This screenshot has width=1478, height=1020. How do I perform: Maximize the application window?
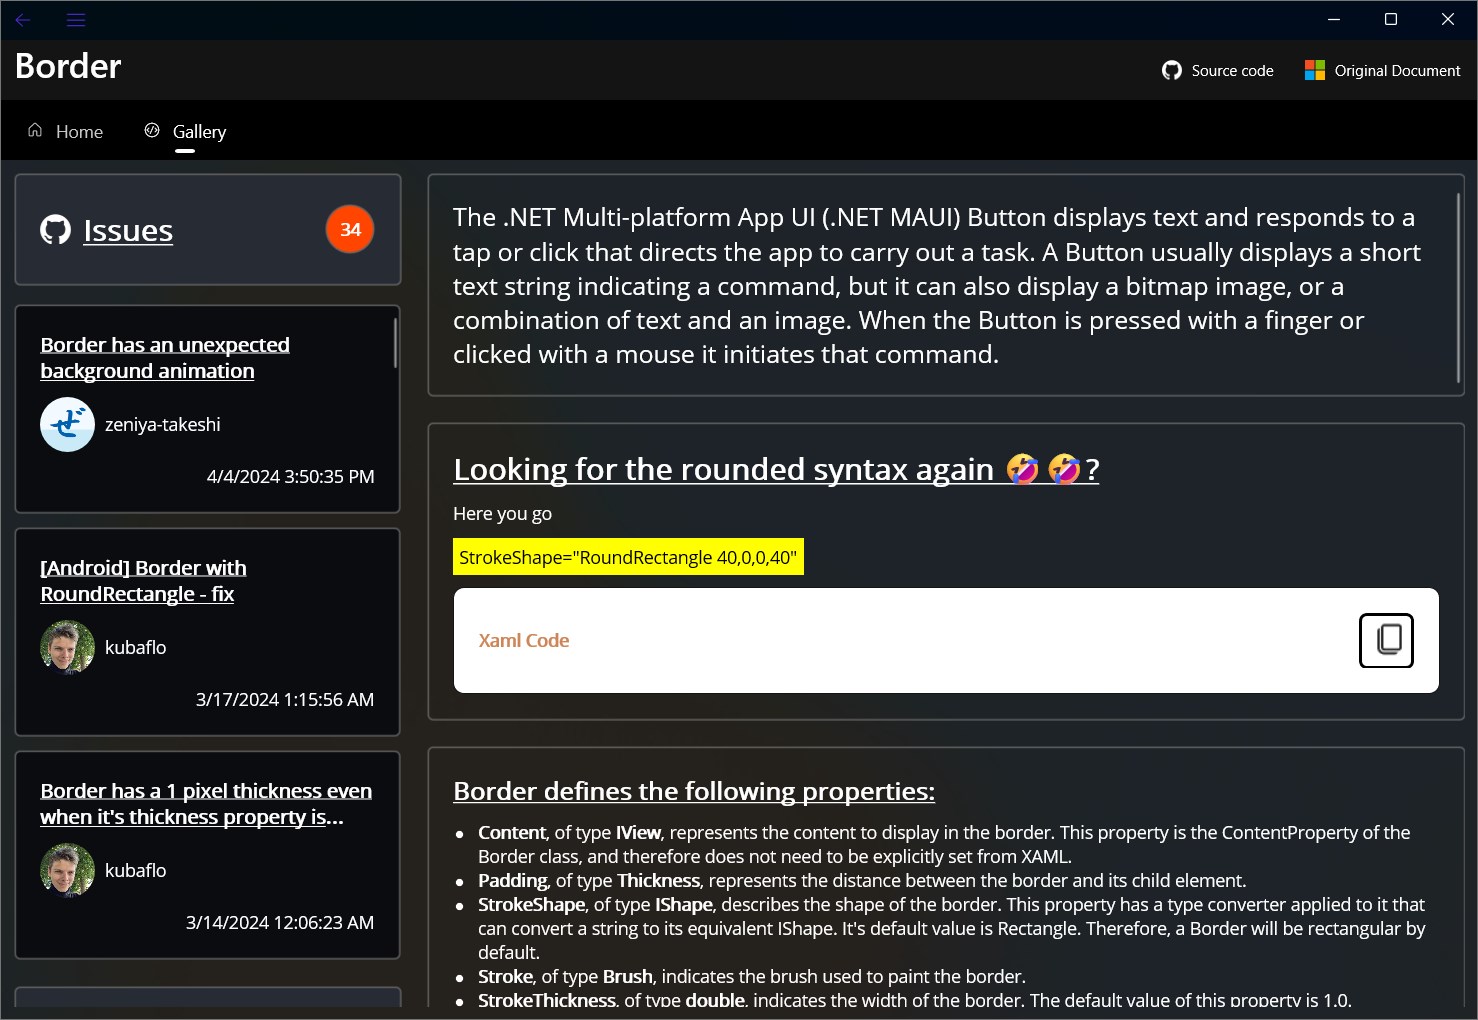click(1390, 20)
